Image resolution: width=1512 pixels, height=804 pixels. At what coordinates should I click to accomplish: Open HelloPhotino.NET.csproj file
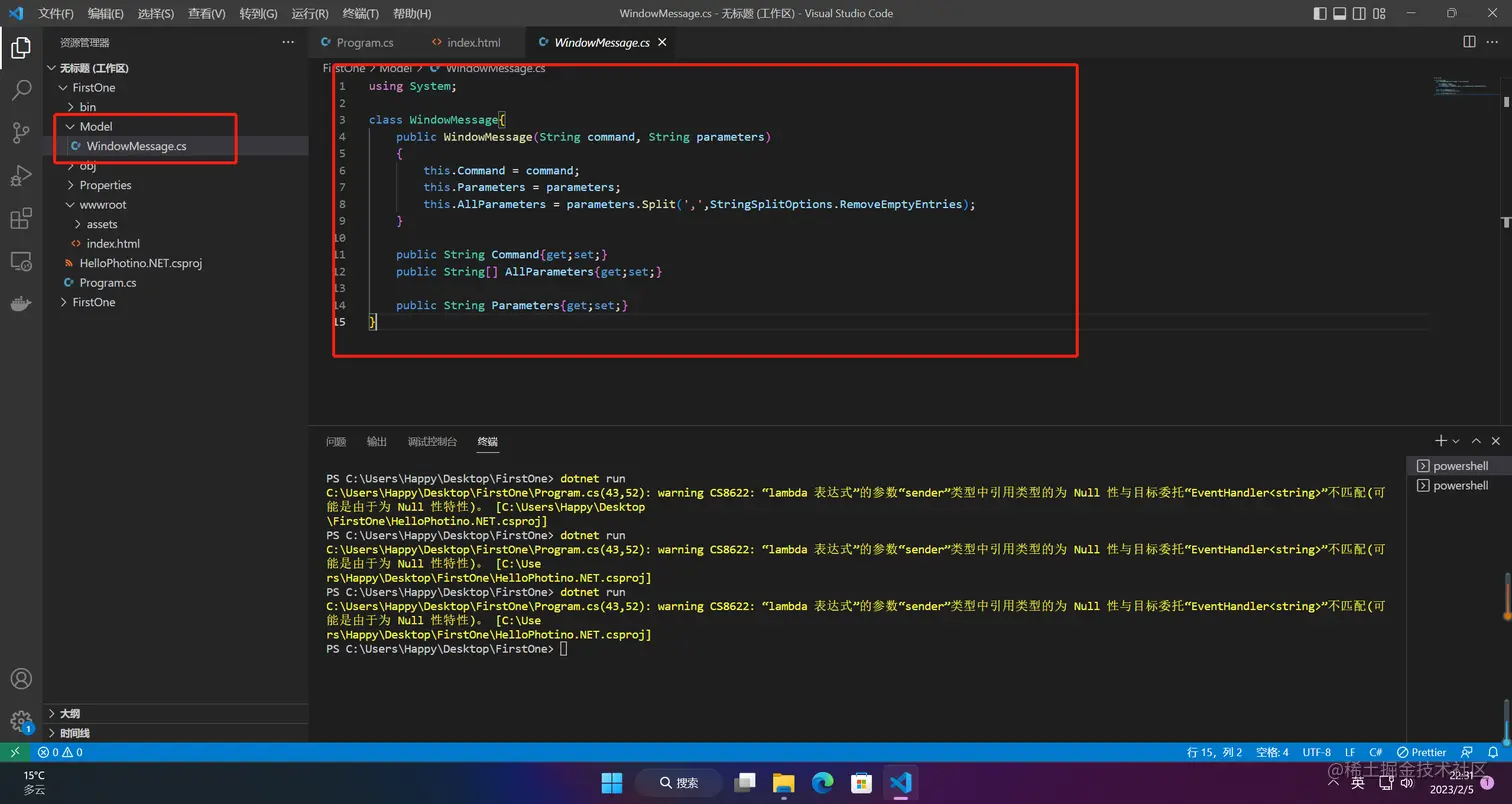click(x=176, y=263)
